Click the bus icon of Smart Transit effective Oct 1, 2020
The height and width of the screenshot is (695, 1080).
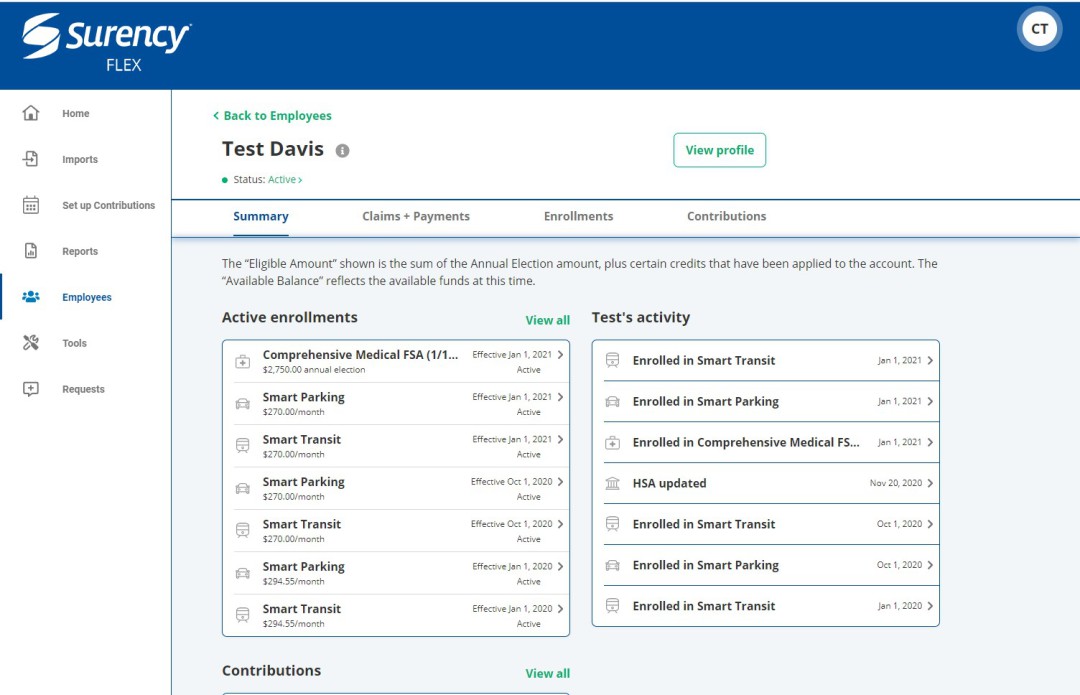pyautogui.click(x=242, y=531)
